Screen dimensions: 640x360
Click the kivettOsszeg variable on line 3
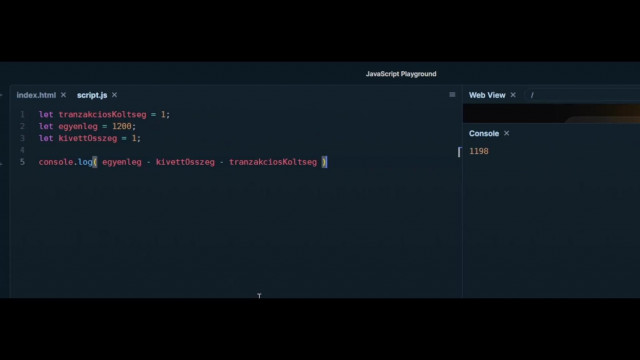88,138
